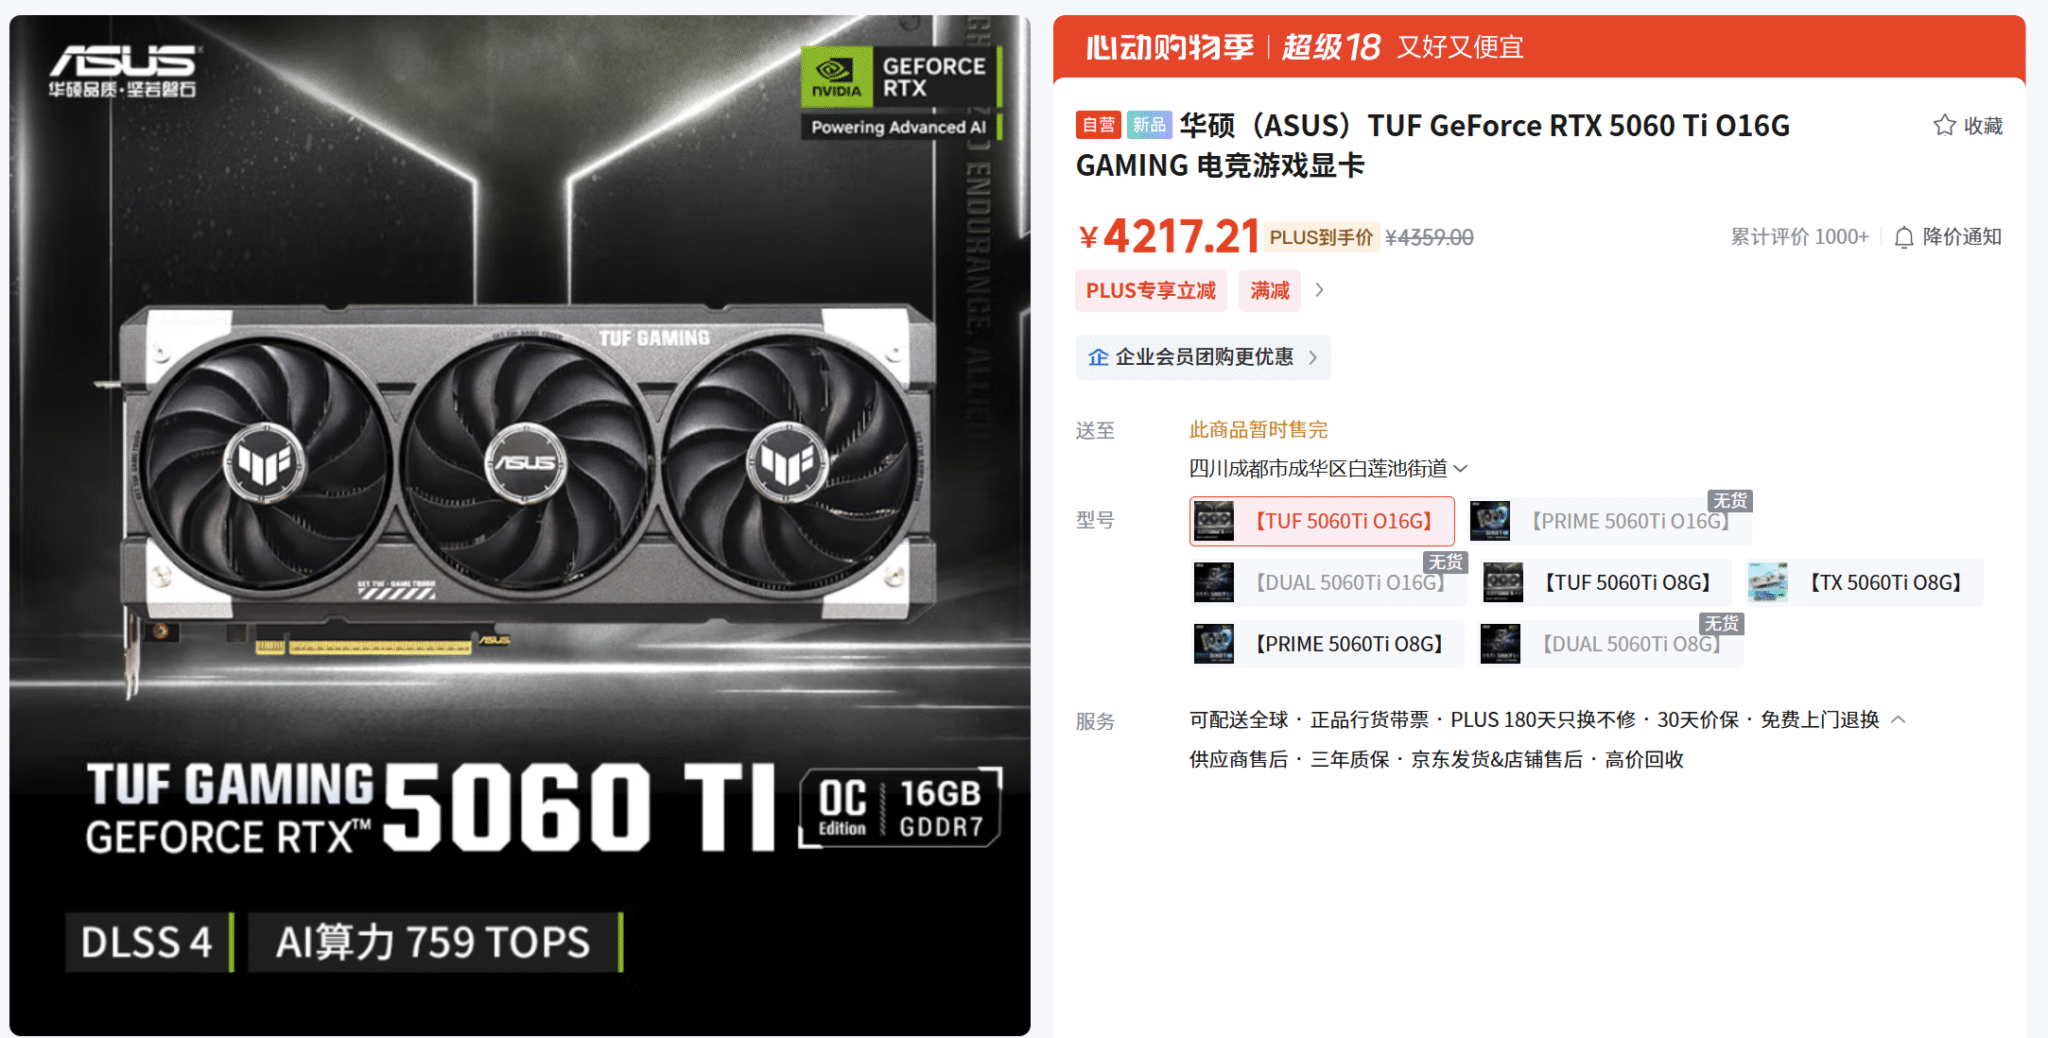Click the star icon to favorite product
The image size is (2048, 1038).
[x=1944, y=125]
